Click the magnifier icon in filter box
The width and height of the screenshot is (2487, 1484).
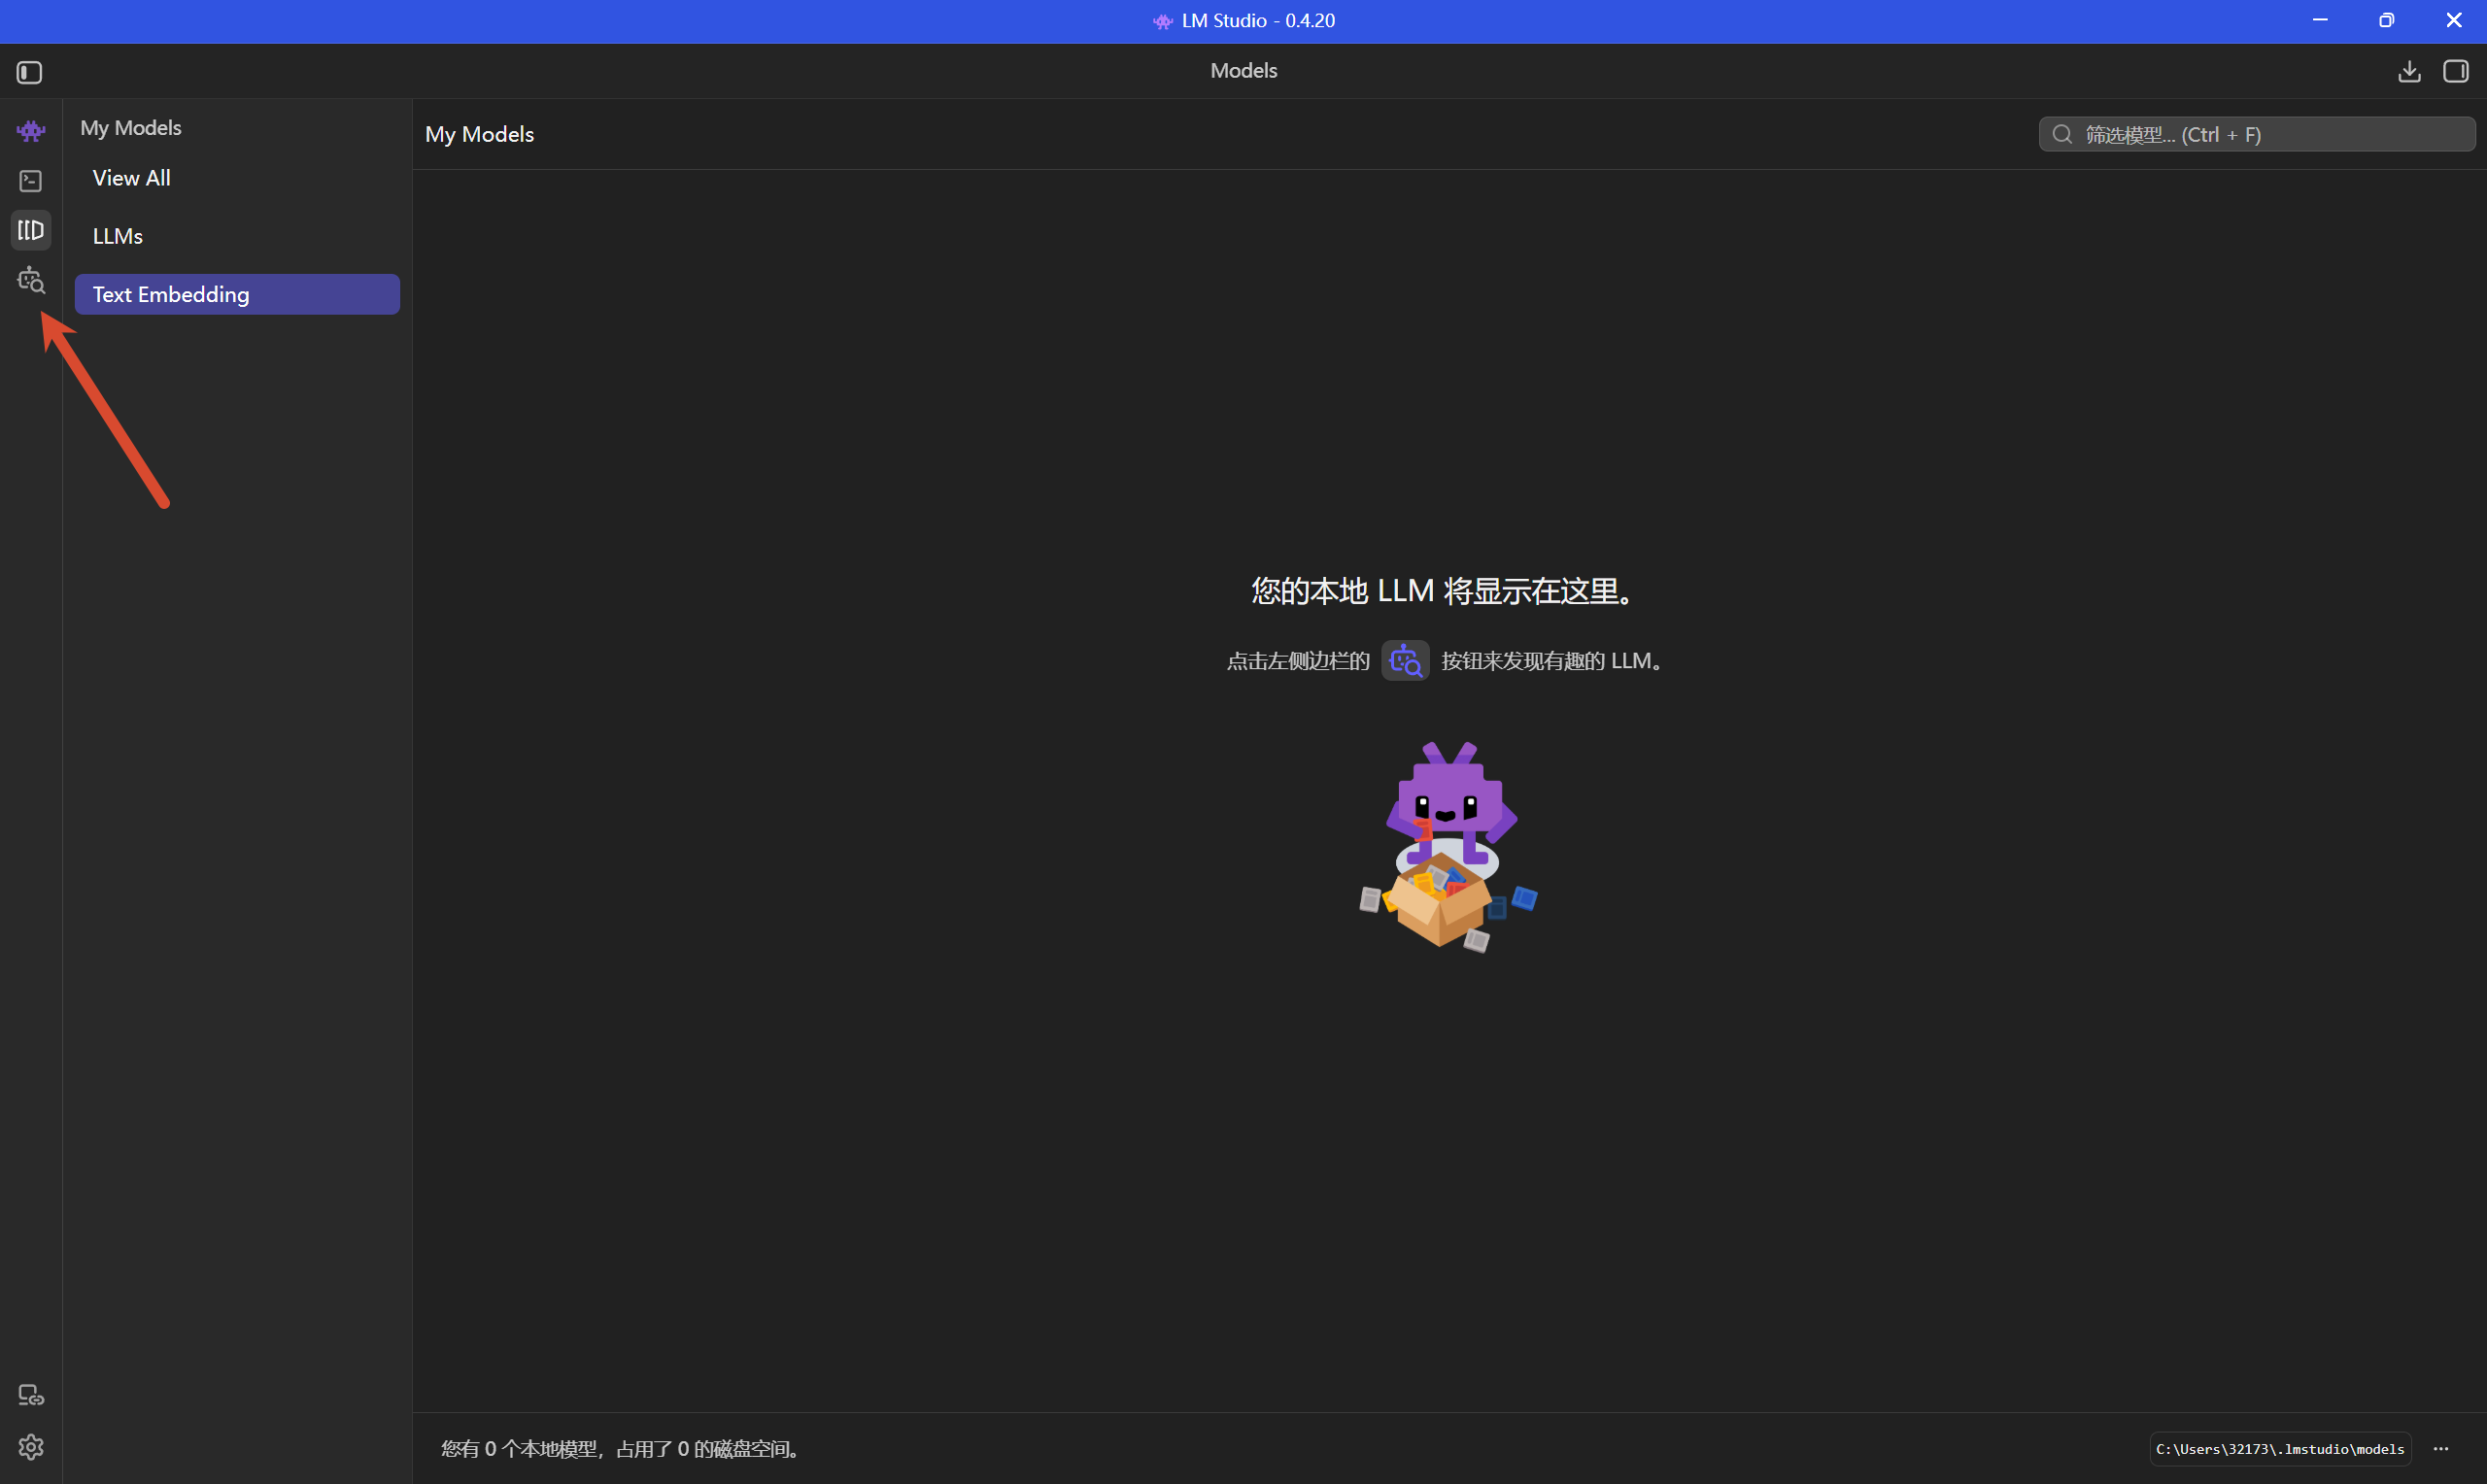pos(2061,134)
